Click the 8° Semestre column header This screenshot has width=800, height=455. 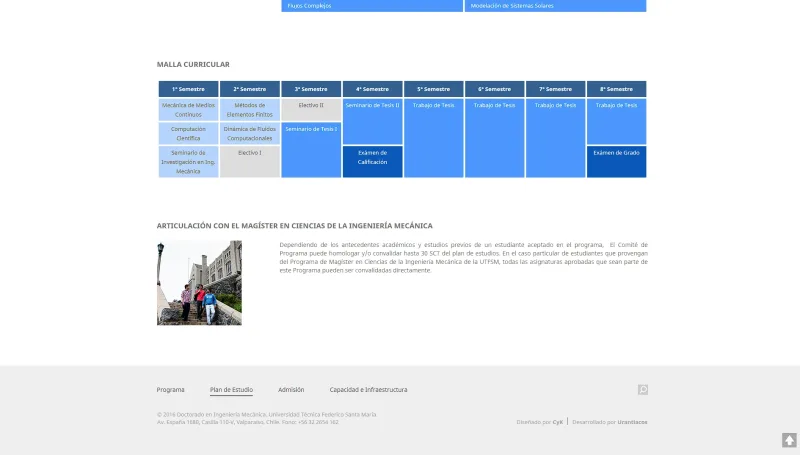(616, 89)
